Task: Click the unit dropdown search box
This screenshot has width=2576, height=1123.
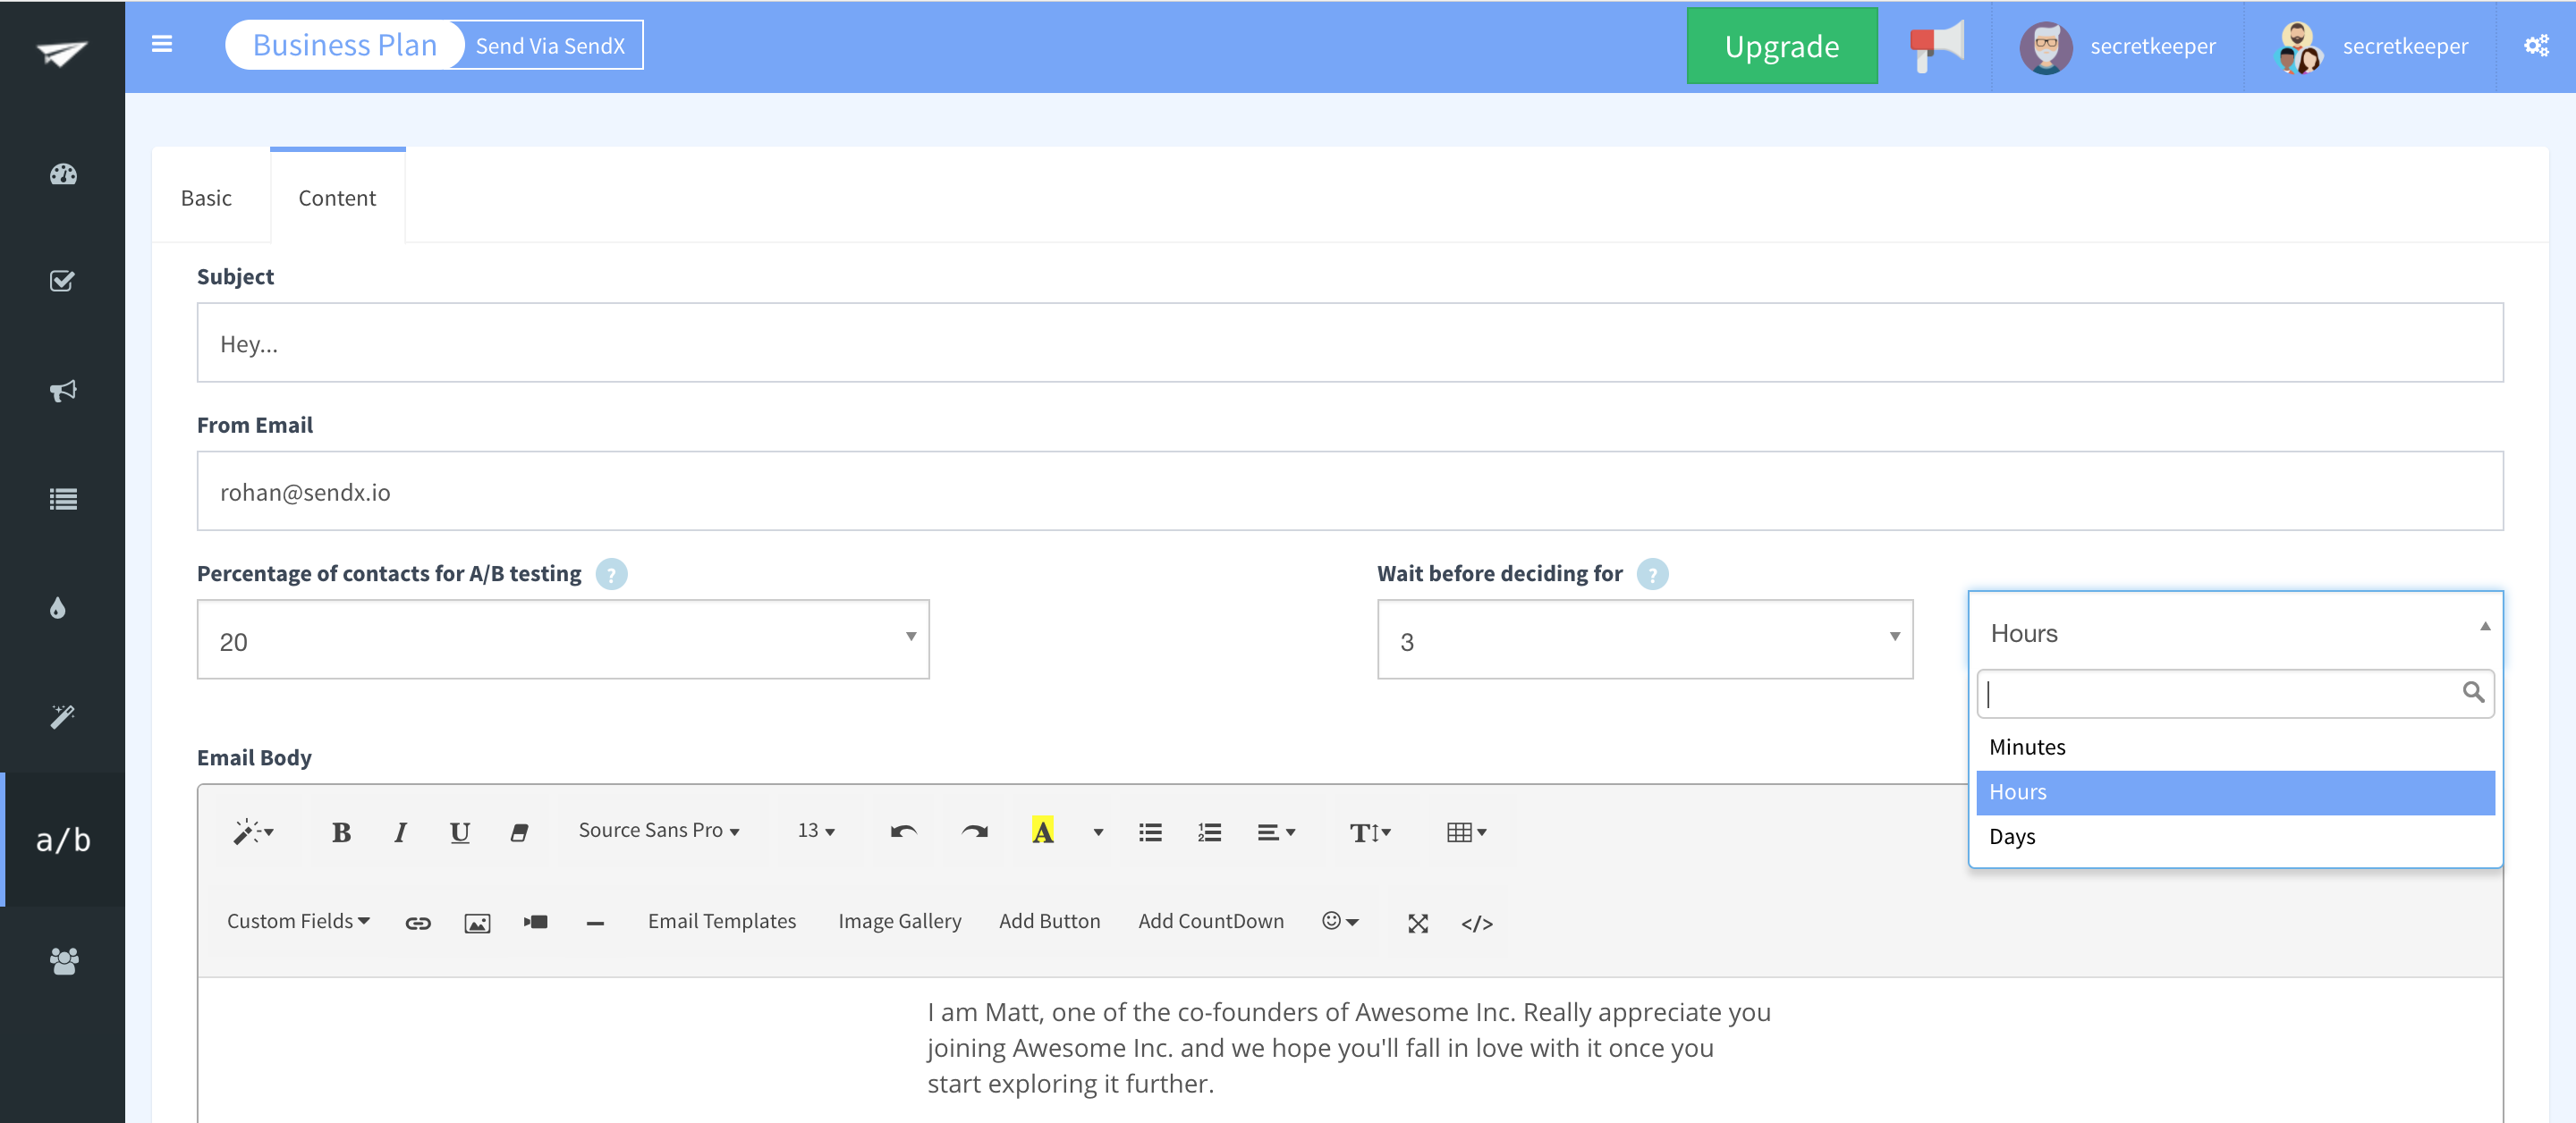Action: pos(2235,693)
